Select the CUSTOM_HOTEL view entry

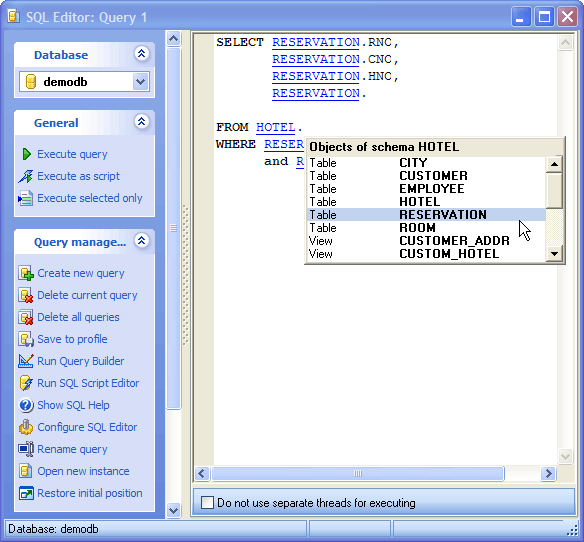click(x=425, y=254)
